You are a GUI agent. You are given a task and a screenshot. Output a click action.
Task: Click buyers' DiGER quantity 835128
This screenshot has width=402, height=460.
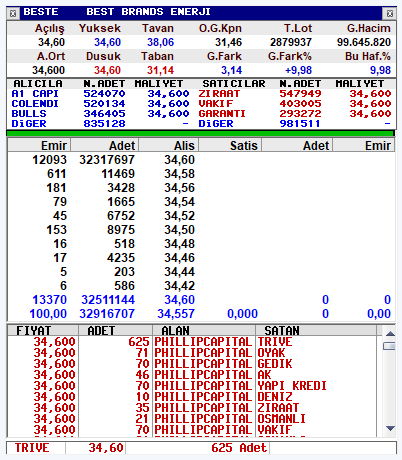click(104, 124)
